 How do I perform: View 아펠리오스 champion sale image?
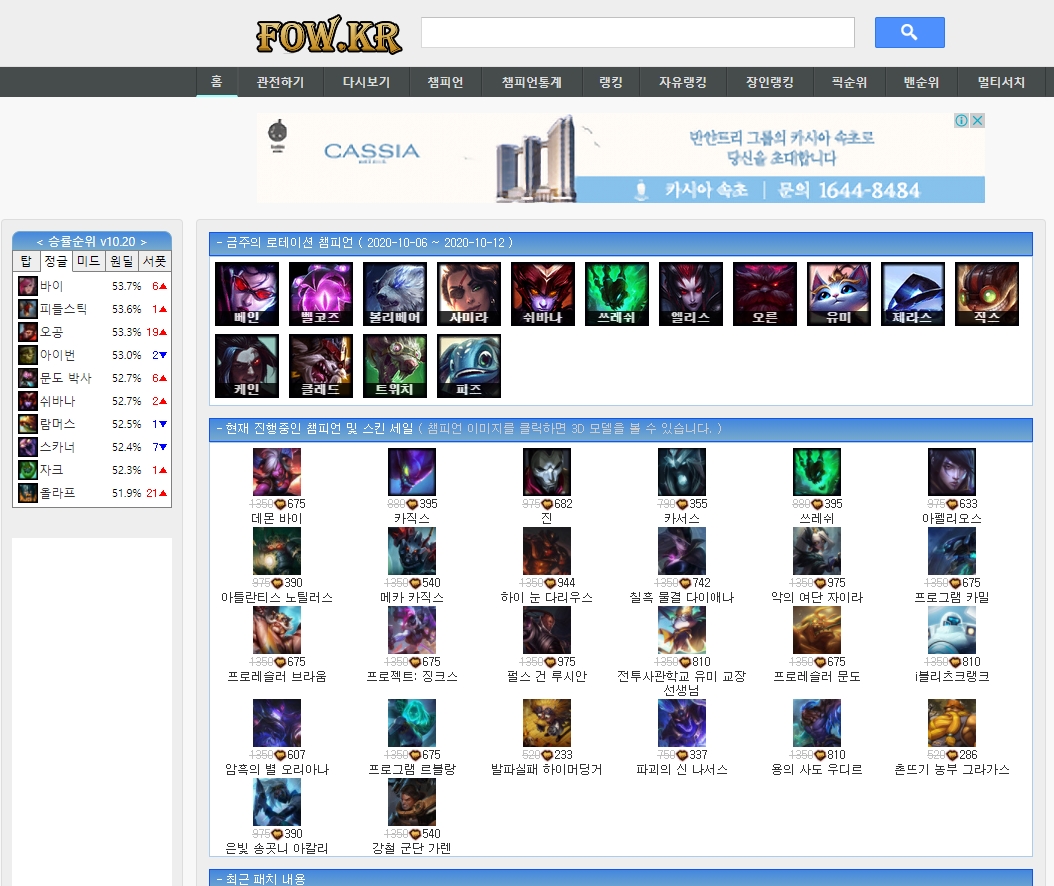coord(952,472)
